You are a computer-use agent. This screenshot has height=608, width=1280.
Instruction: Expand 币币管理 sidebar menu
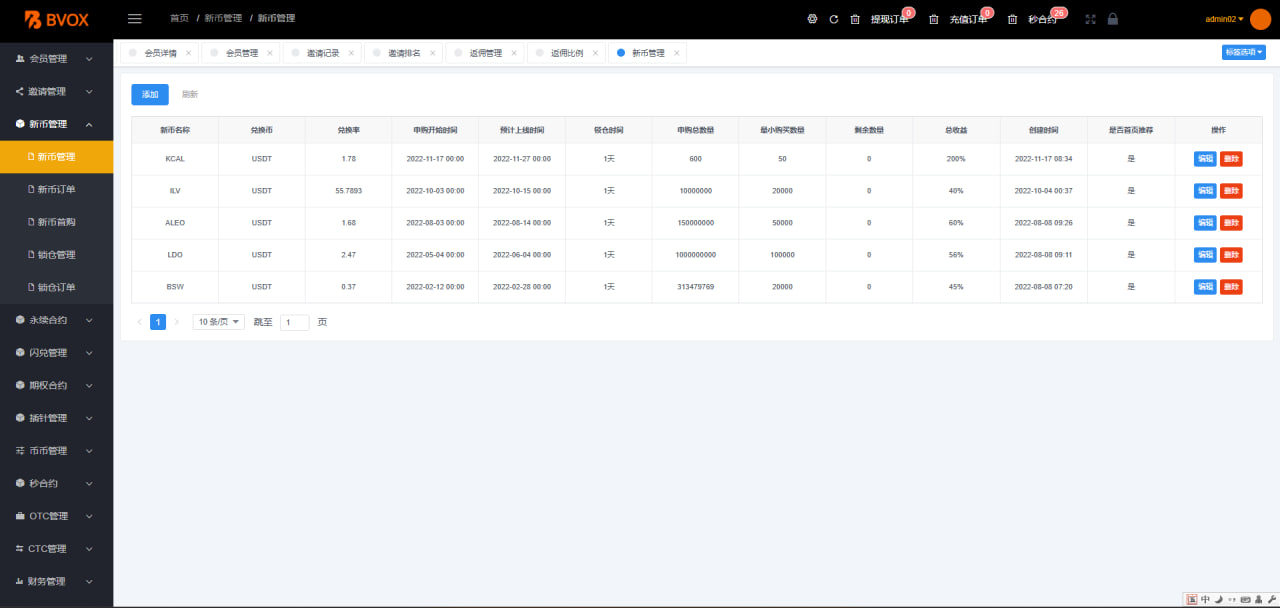click(x=56, y=451)
